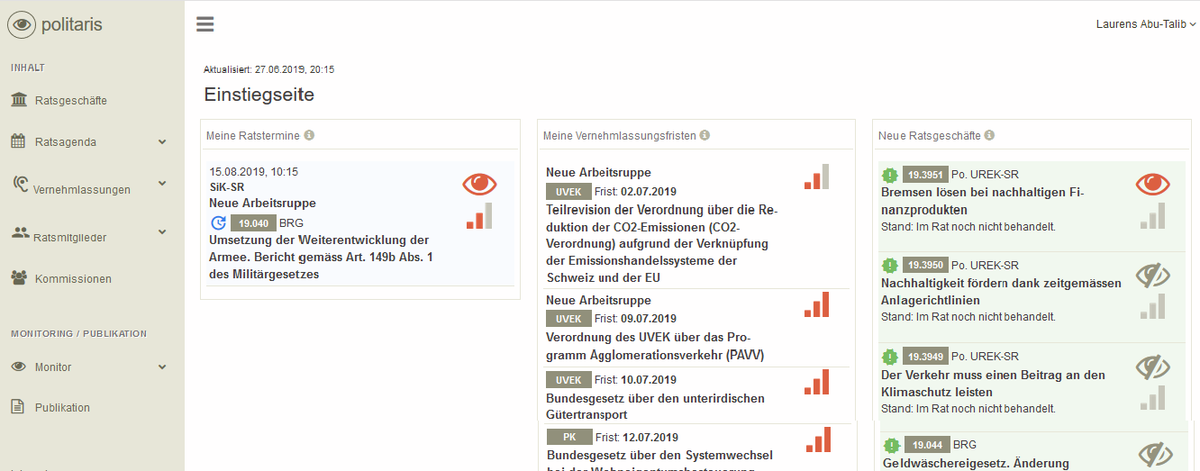The width and height of the screenshot is (1200, 471).
Task: Click the Kommissionen group icon
Action: click(x=19, y=277)
